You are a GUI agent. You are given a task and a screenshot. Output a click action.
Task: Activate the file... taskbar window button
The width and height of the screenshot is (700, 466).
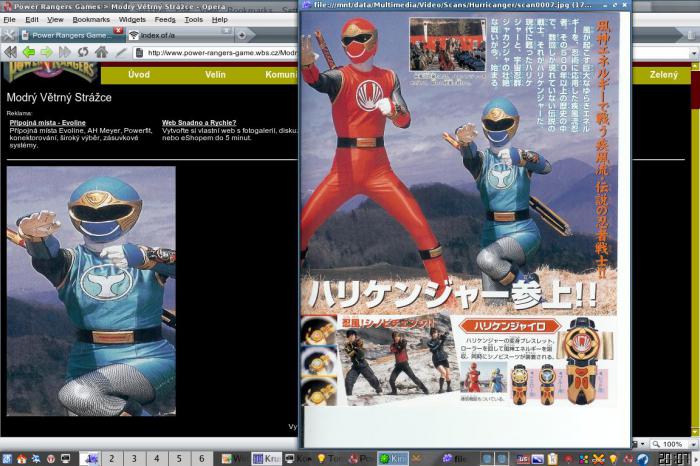[x=456, y=458]
